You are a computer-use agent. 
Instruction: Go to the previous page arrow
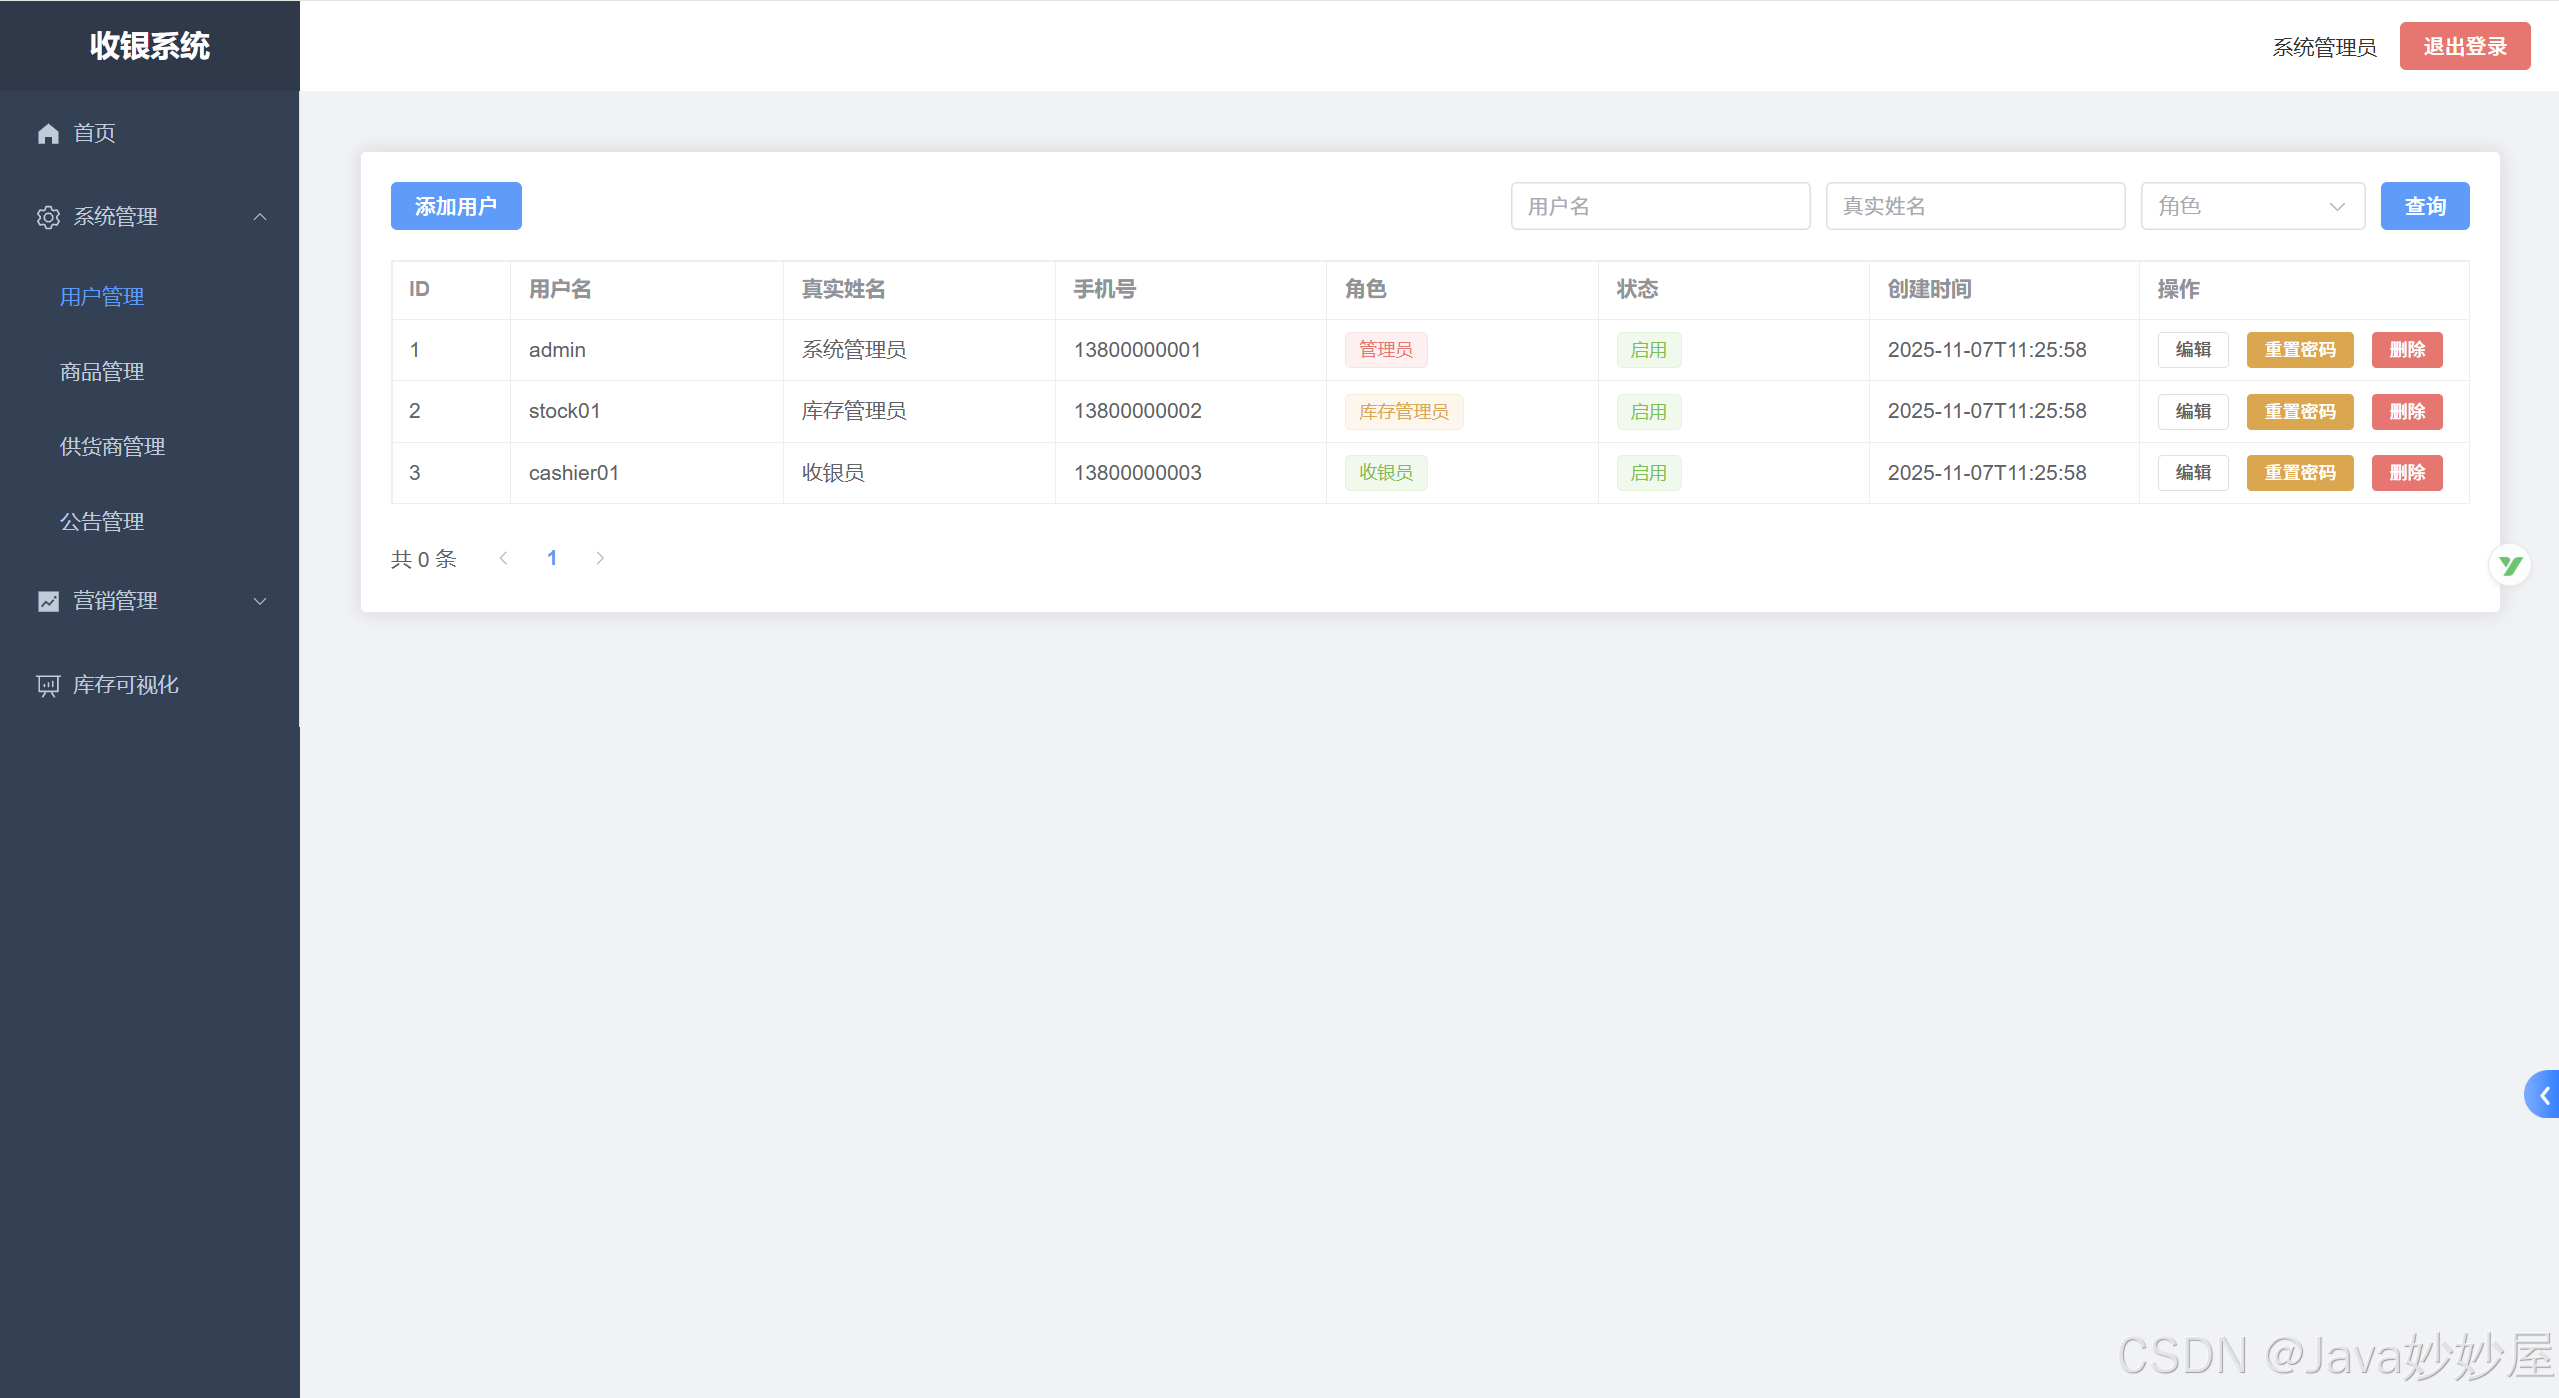click(504, 559)
